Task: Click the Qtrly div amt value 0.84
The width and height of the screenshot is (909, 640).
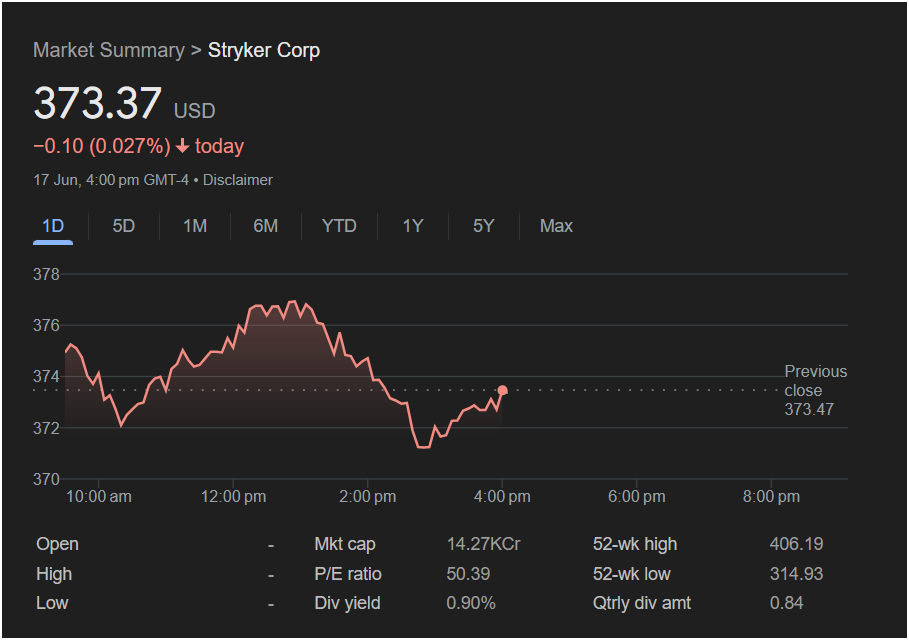Action: click(787, 603)
